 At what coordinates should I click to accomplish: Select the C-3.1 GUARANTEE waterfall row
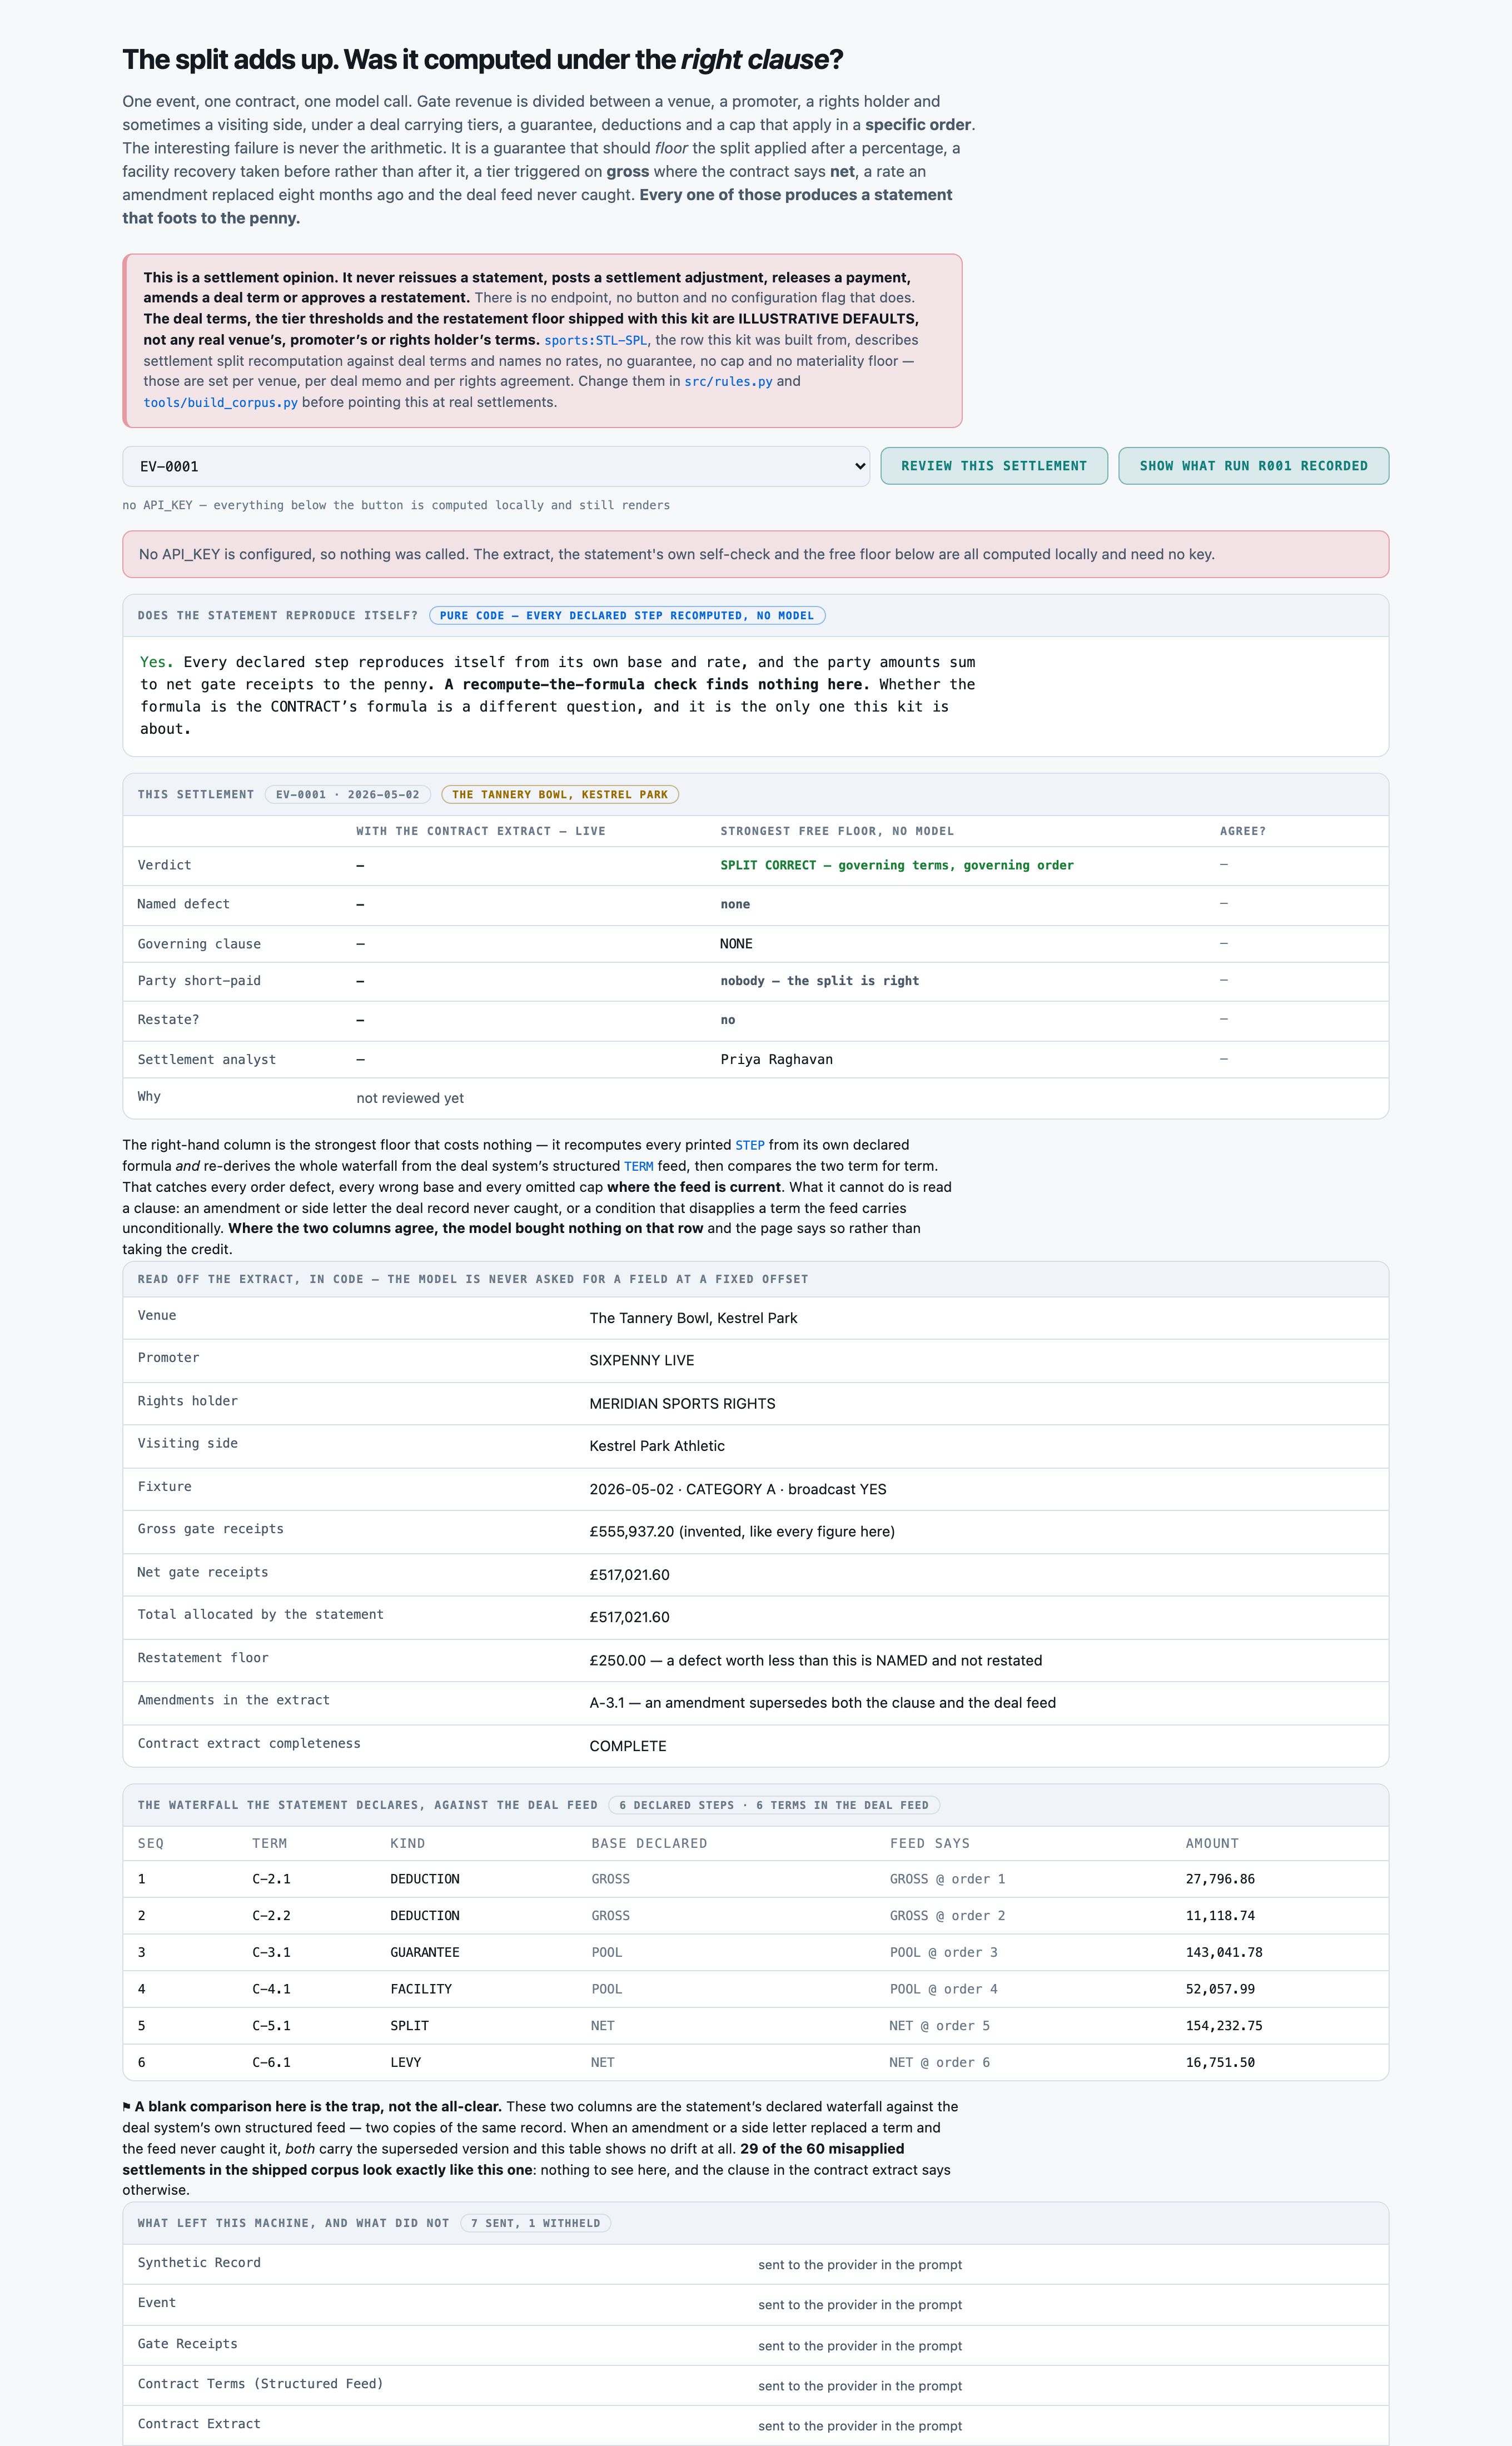click(x=755, y=1952)
